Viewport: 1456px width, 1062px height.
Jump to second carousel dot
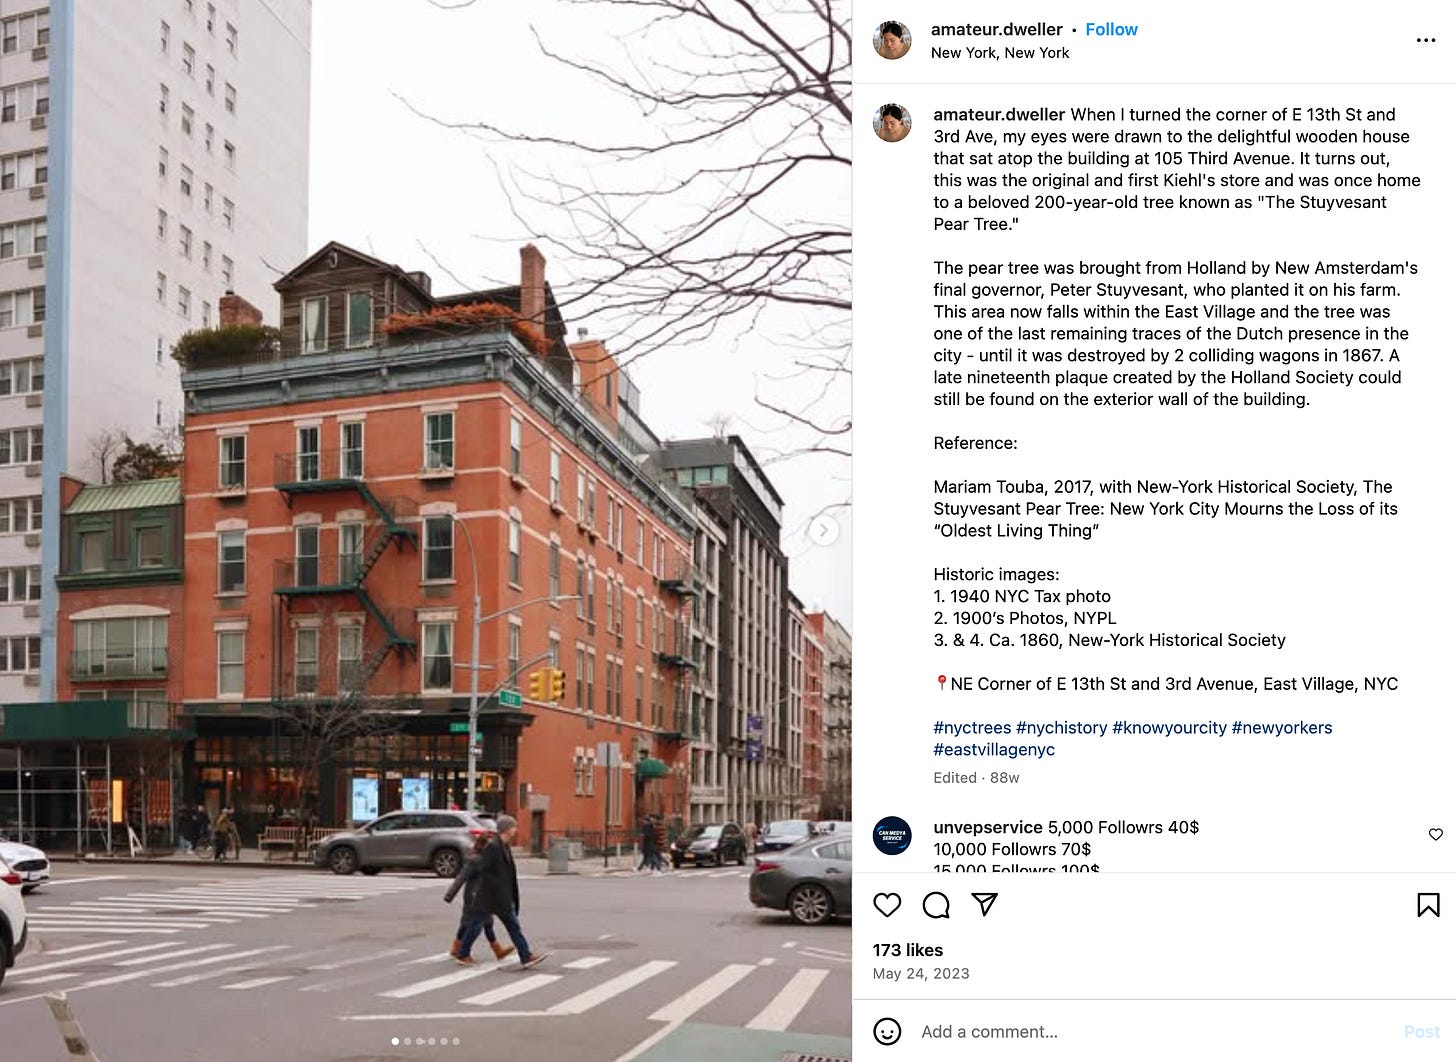407,1041
